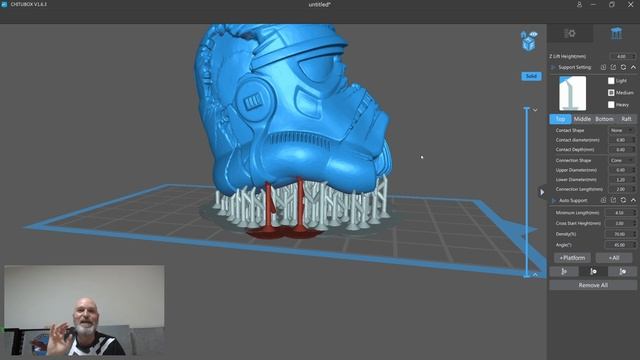Click the user account icon in title bar

coord(579,4)
